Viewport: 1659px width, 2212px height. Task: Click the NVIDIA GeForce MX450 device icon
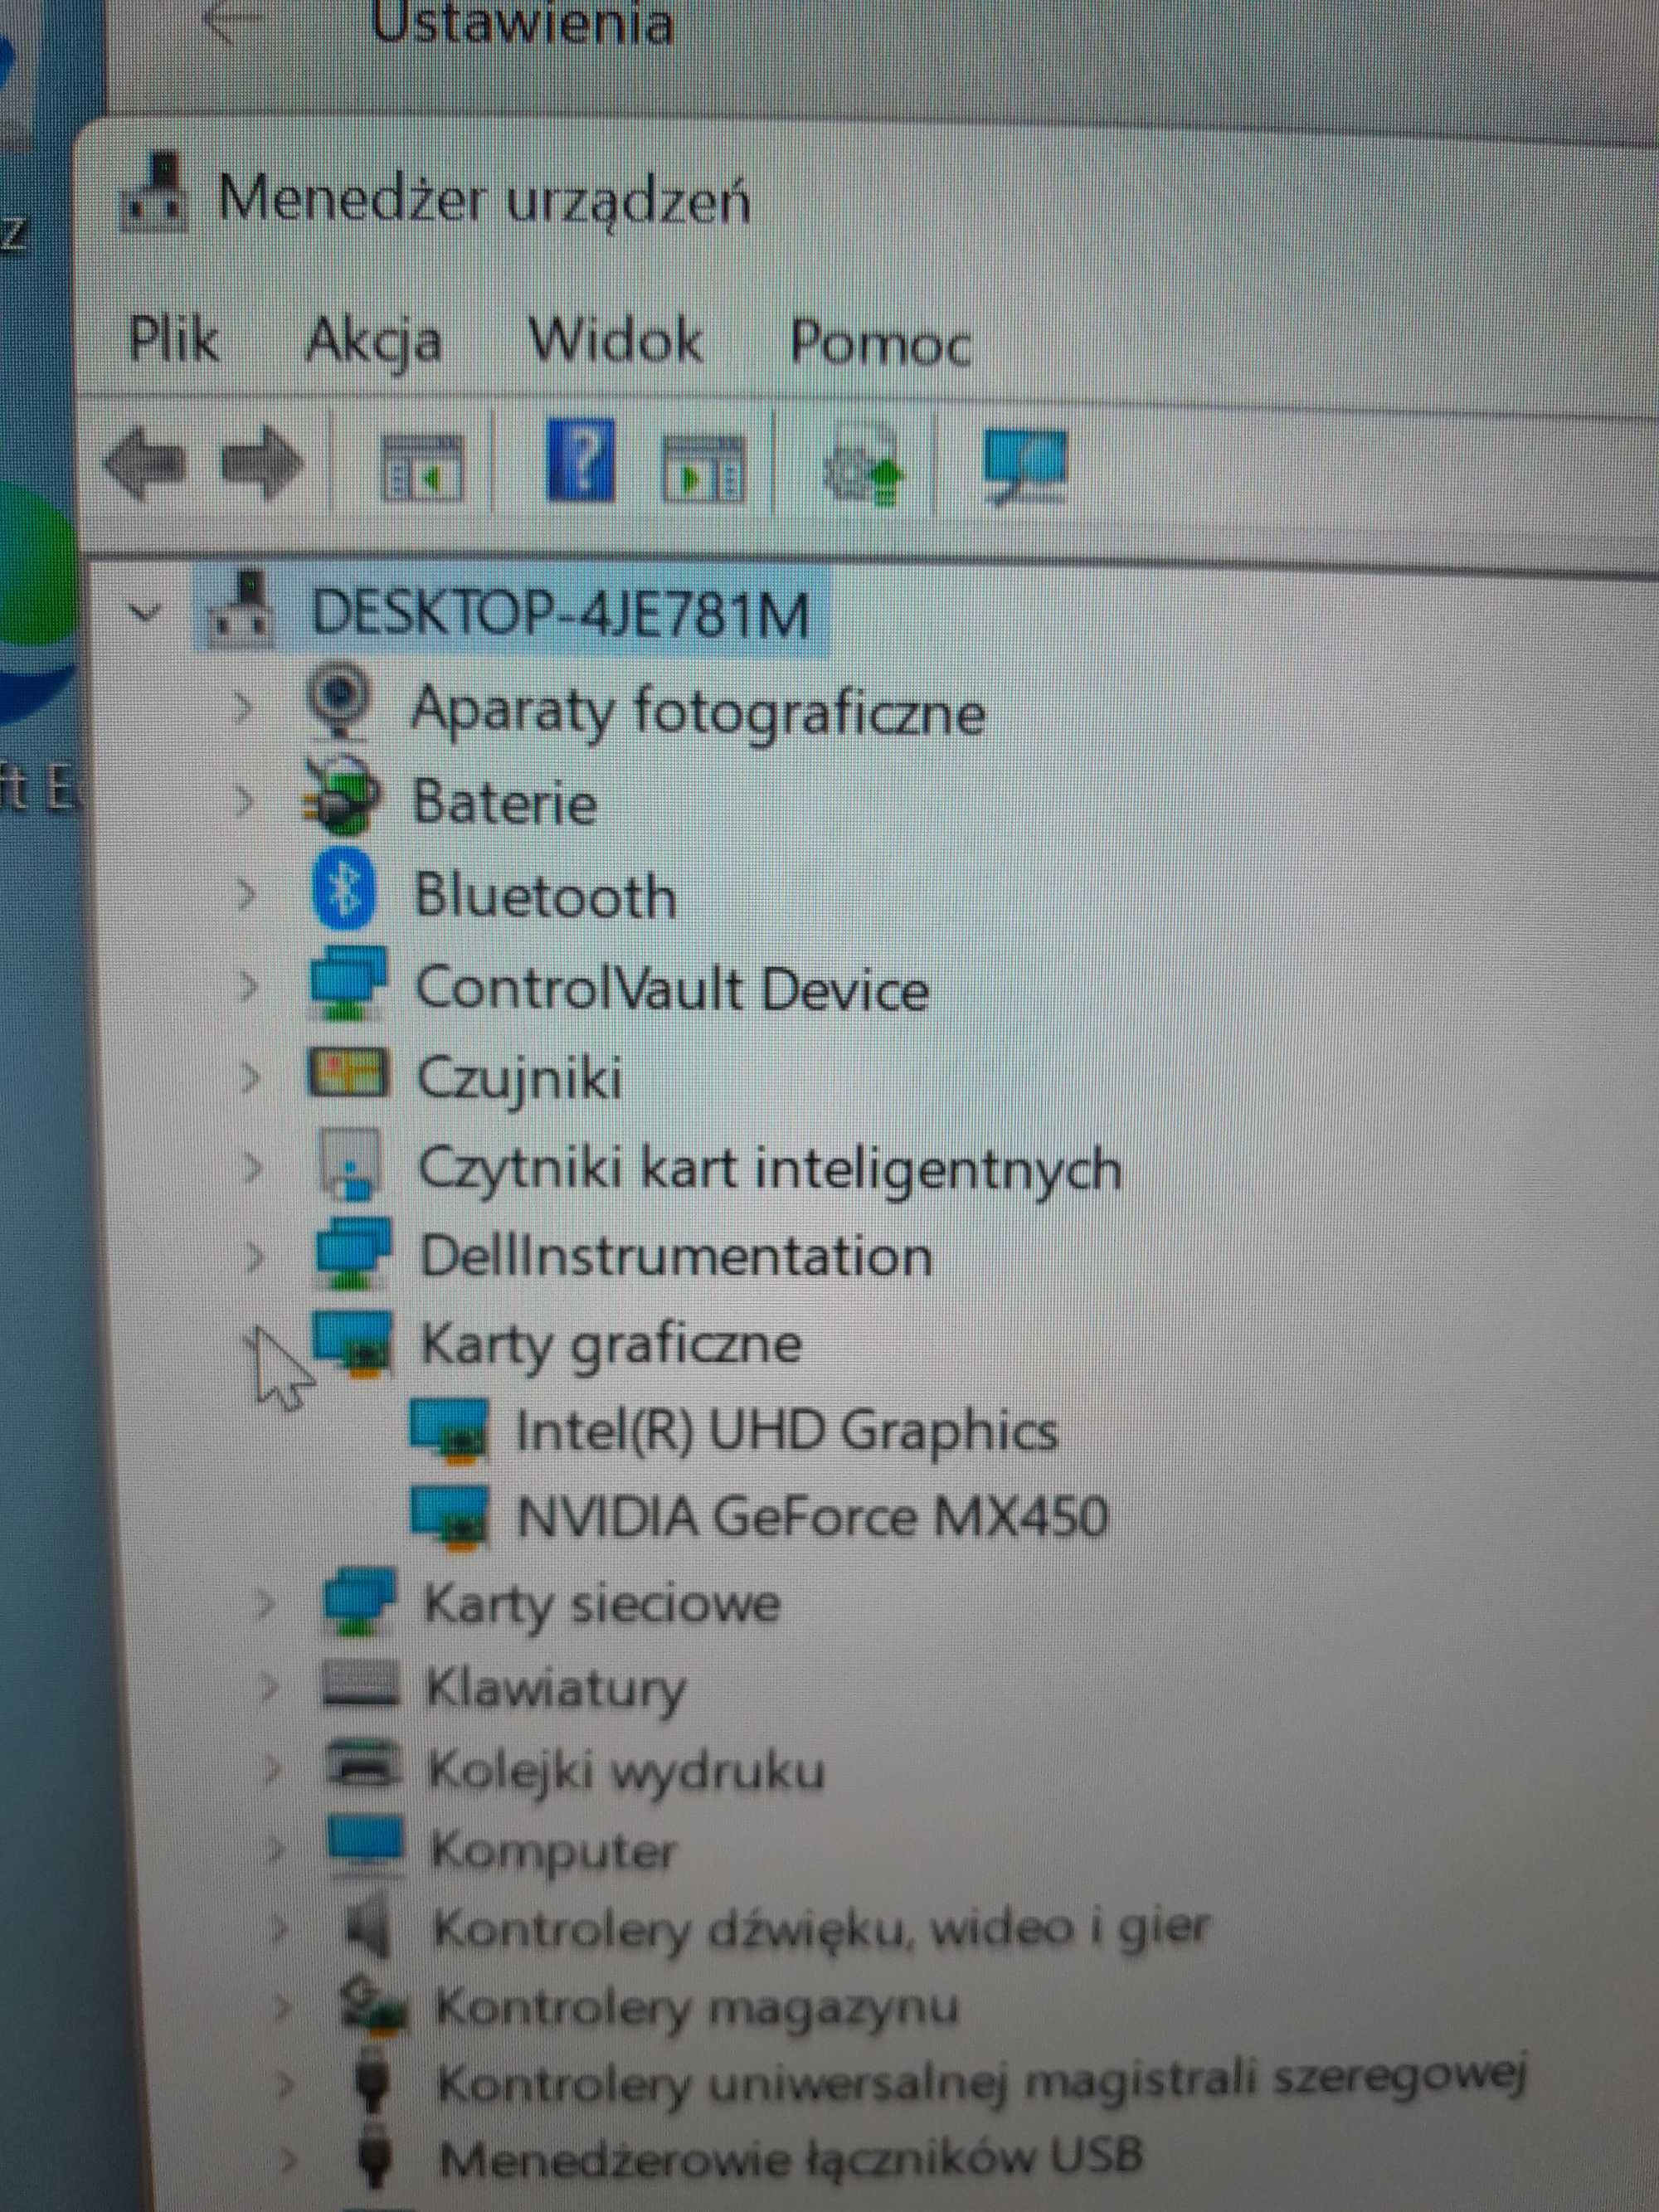tap(450, 1518)
